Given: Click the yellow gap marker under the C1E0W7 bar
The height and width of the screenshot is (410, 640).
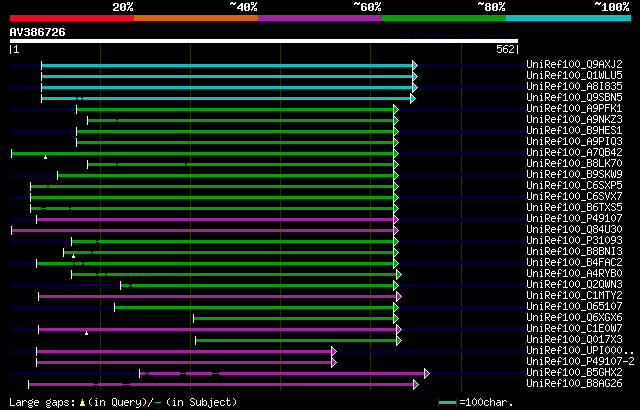Looking at the screenshot, I should [87, 333].
